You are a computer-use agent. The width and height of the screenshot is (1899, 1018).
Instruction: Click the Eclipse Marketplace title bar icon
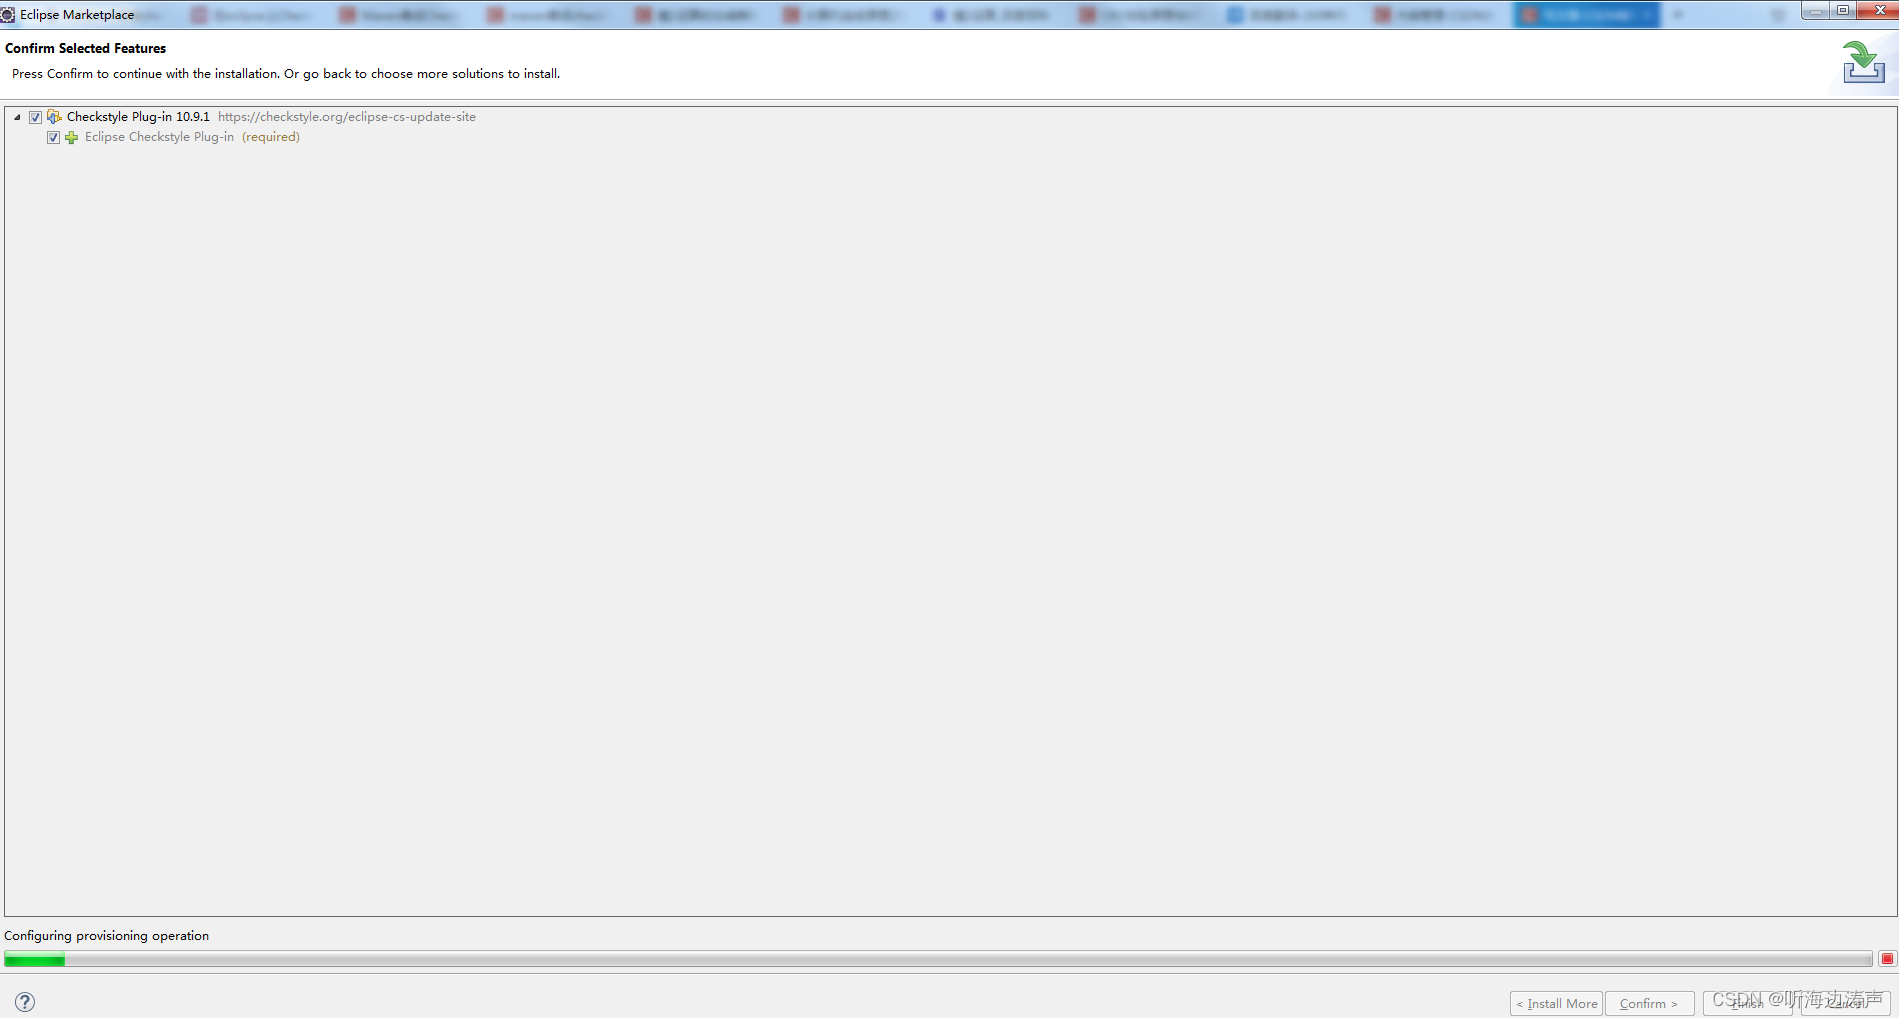pyautogui.click(x=8, y=15)
